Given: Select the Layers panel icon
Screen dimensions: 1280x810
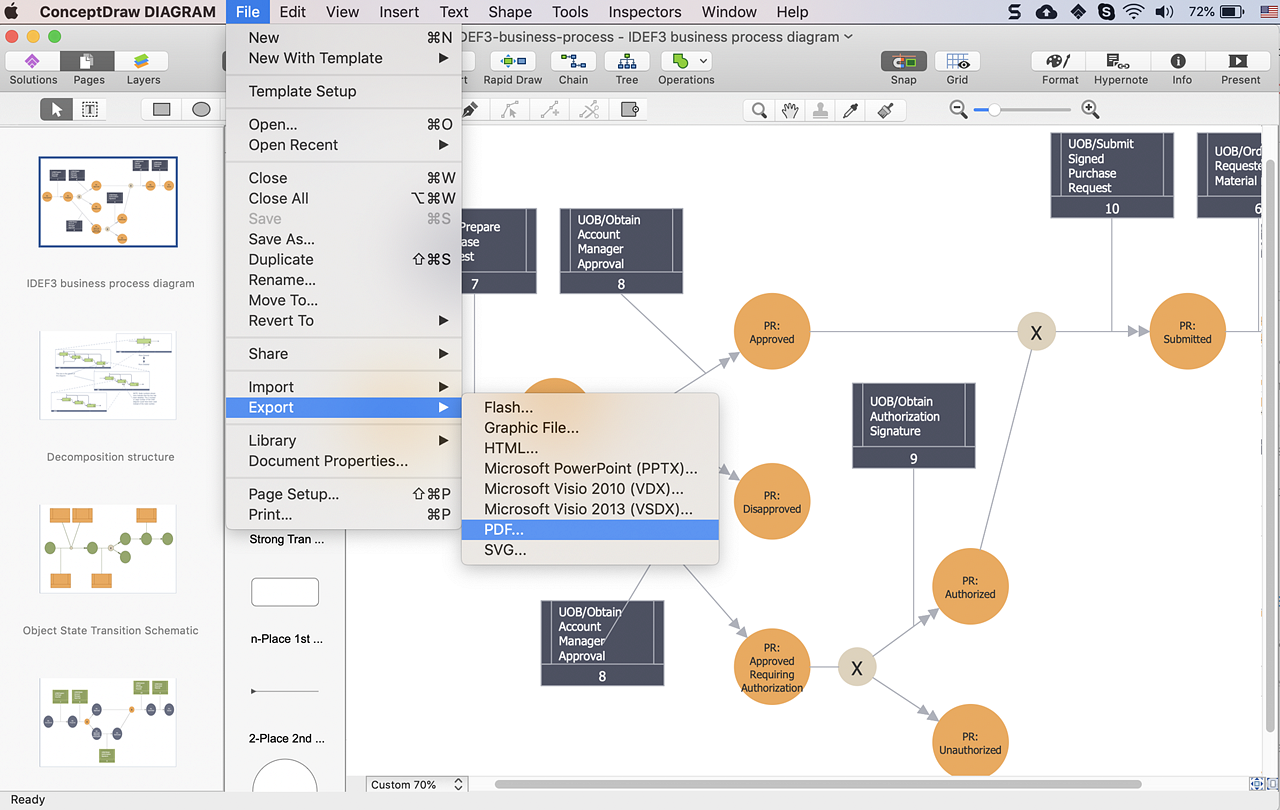Looking at the screenshot, I should (x=143, y=62).
